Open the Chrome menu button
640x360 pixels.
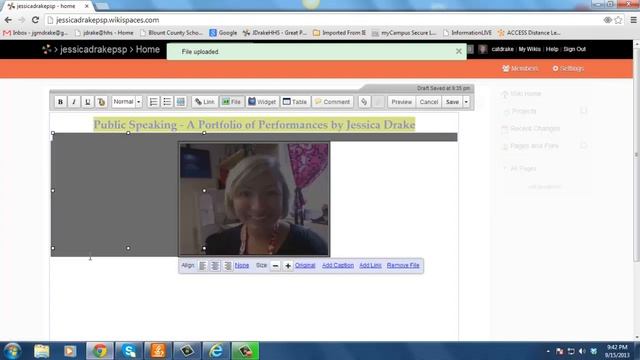tap(633, 20)
